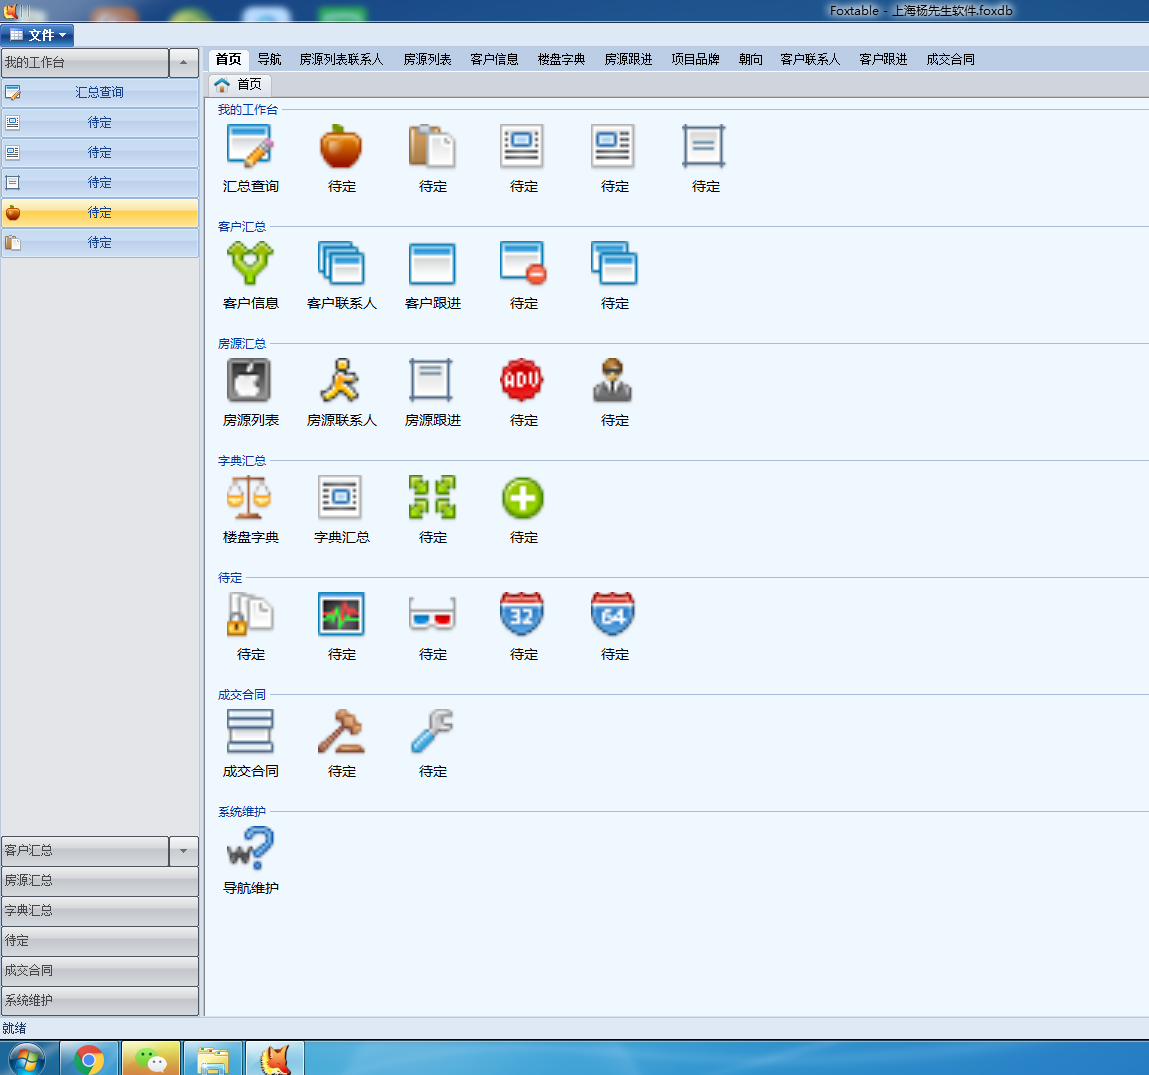This screenshot has width=1149, height=1075.
Task: Open Chrome from the taskbar
Action: point(89,1058)
